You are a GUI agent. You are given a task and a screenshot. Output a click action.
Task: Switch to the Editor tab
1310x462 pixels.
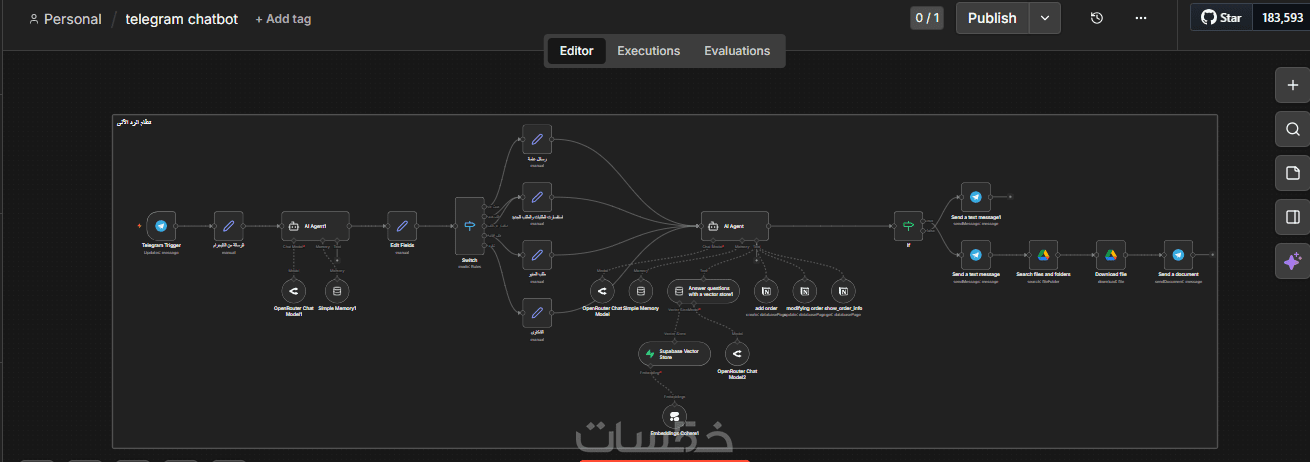pos(576,51)
